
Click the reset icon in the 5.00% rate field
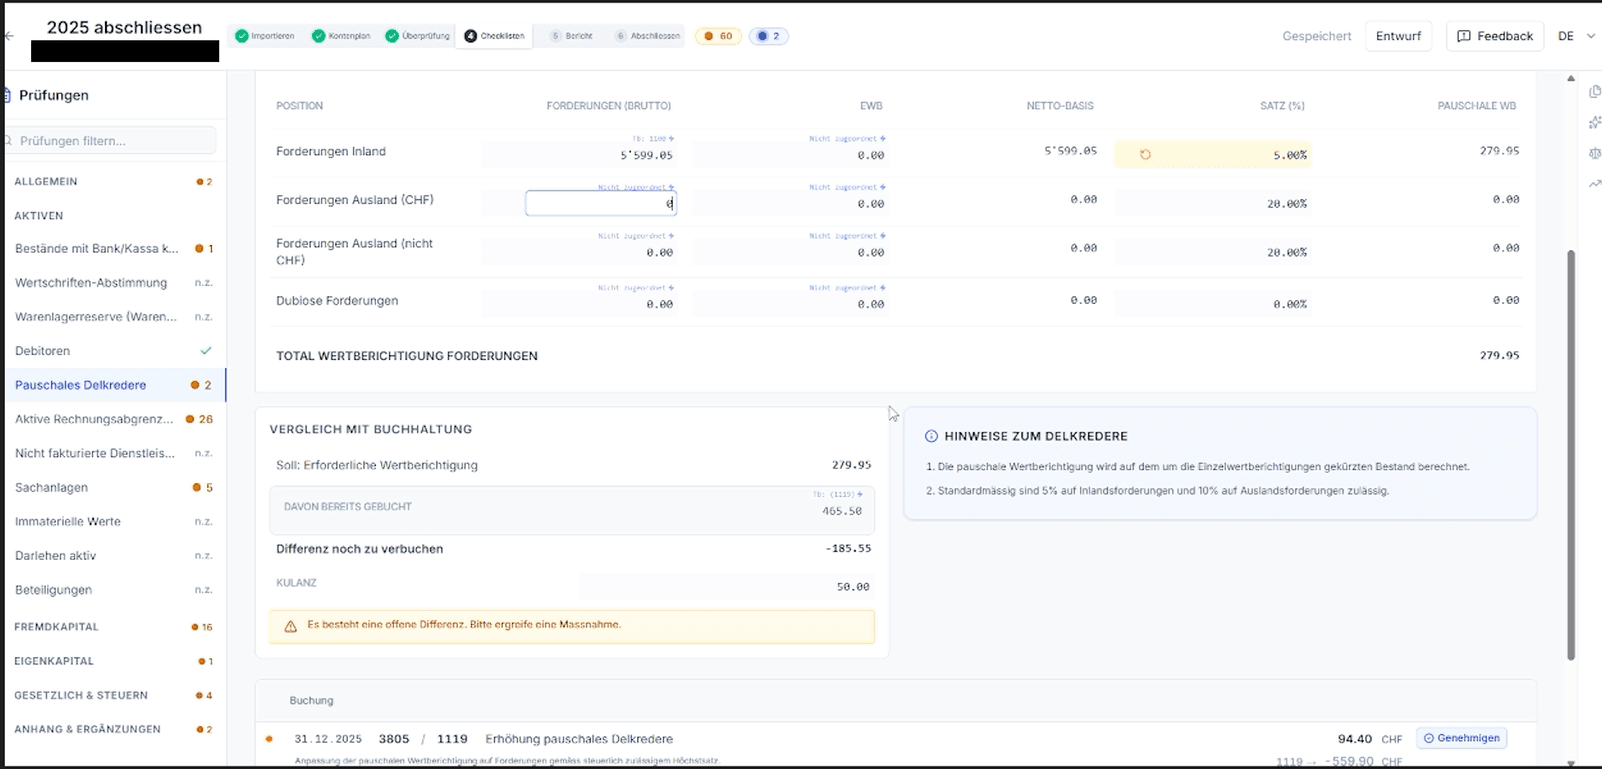coord(1145,155)
